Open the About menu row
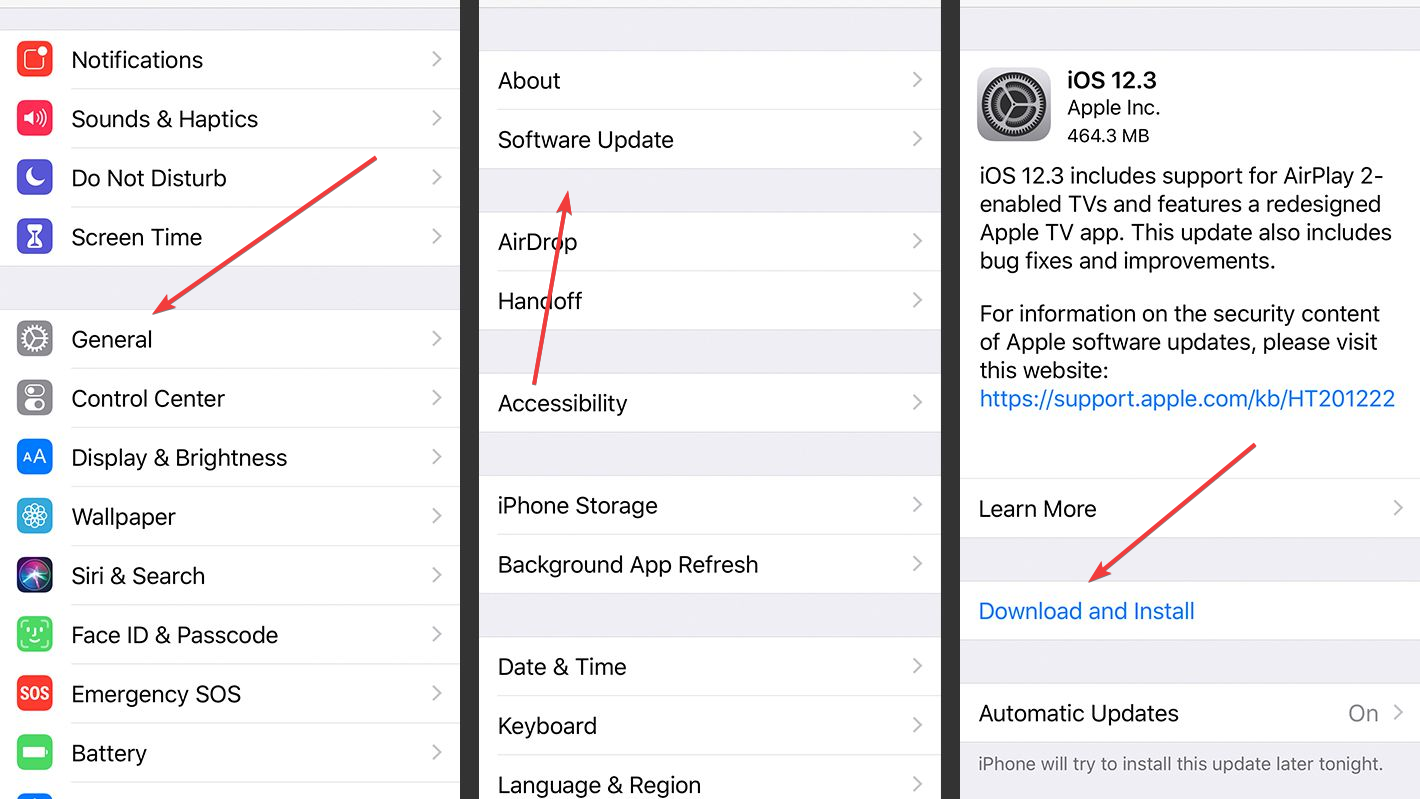Screen dimensions: 1420x799 click(x=710, y=80)
